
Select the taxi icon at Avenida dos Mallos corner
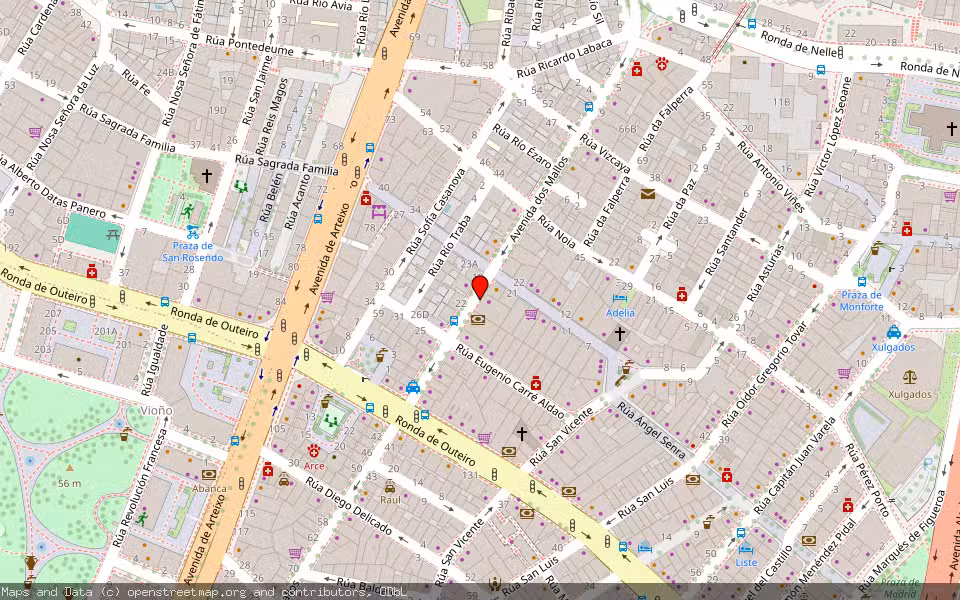tap(413, 386)
